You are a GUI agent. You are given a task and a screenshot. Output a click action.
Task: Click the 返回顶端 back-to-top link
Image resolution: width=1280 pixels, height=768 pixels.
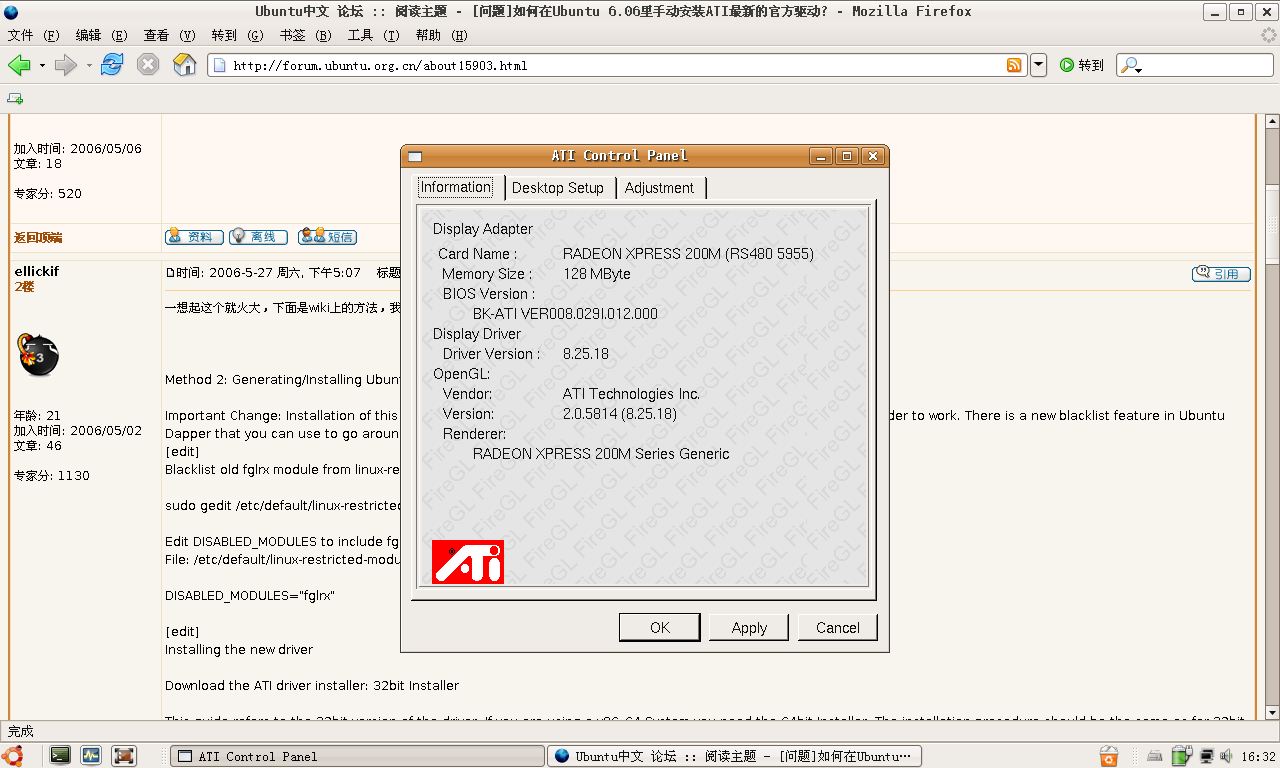pos(38,237)
